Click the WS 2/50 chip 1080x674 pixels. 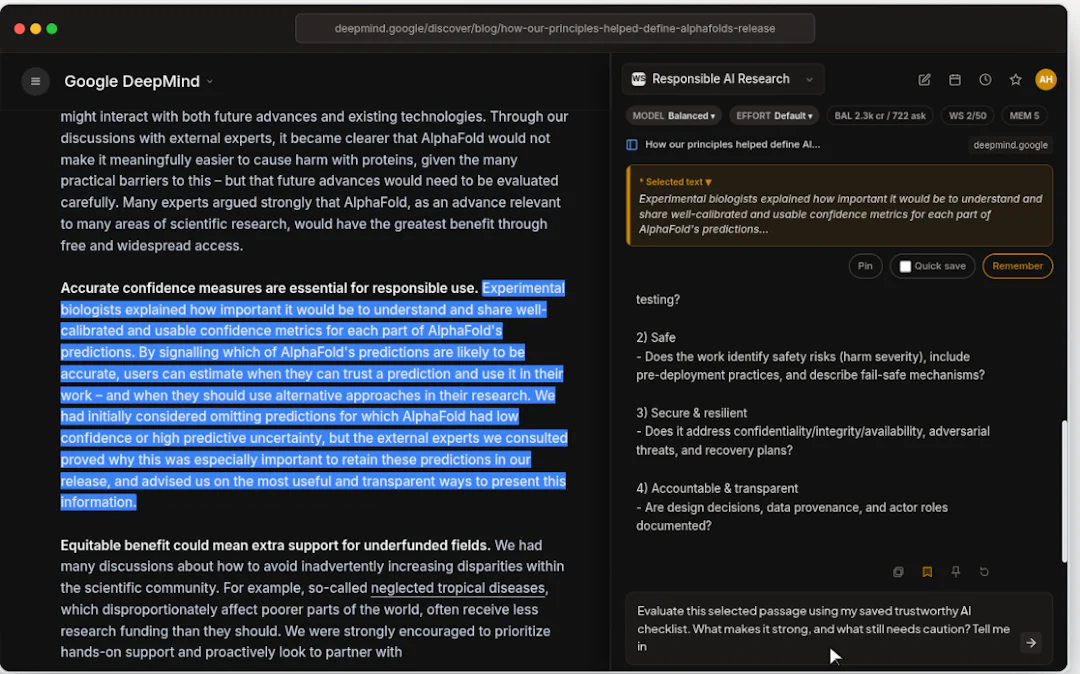click(967, 116)
